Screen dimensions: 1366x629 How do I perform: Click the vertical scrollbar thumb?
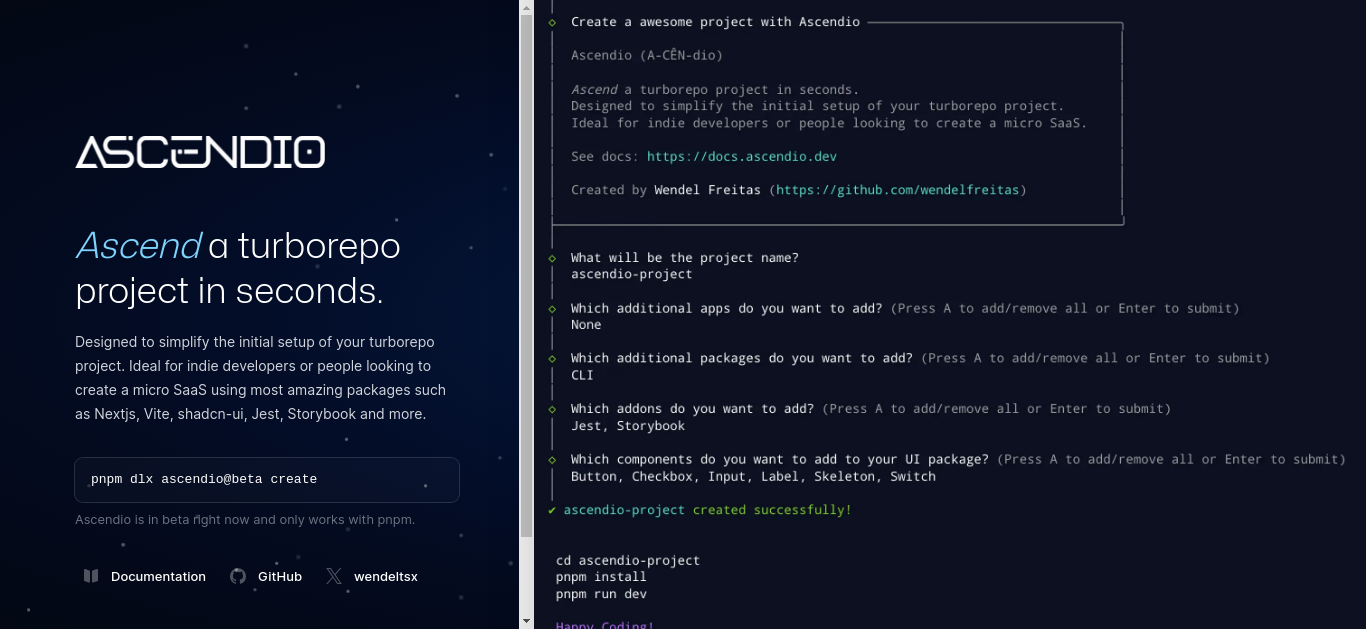coord(527,275)
